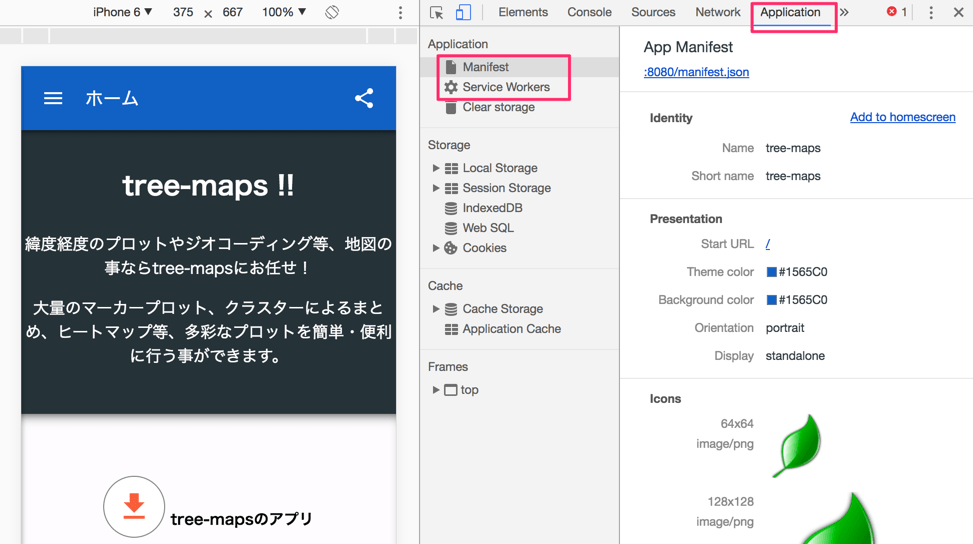Click the Session Storage grid icon
973x544 pixels.
[451, 188]
